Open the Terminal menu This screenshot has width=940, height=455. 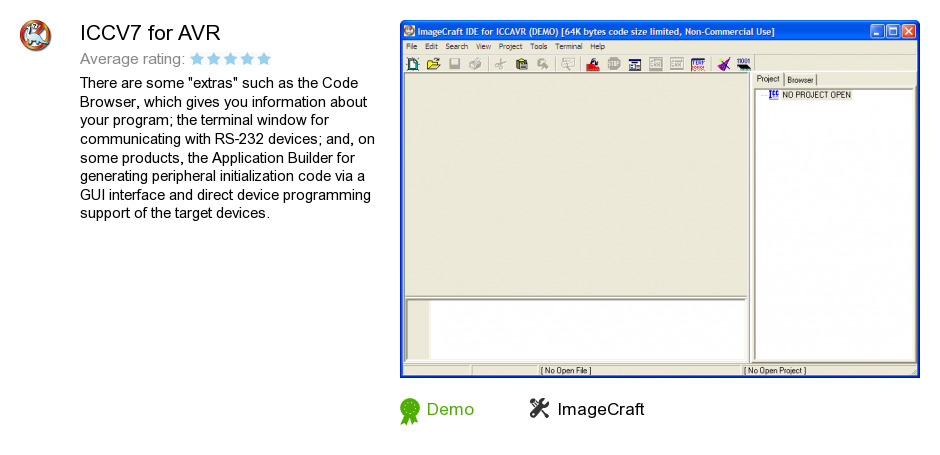point(569,46)
